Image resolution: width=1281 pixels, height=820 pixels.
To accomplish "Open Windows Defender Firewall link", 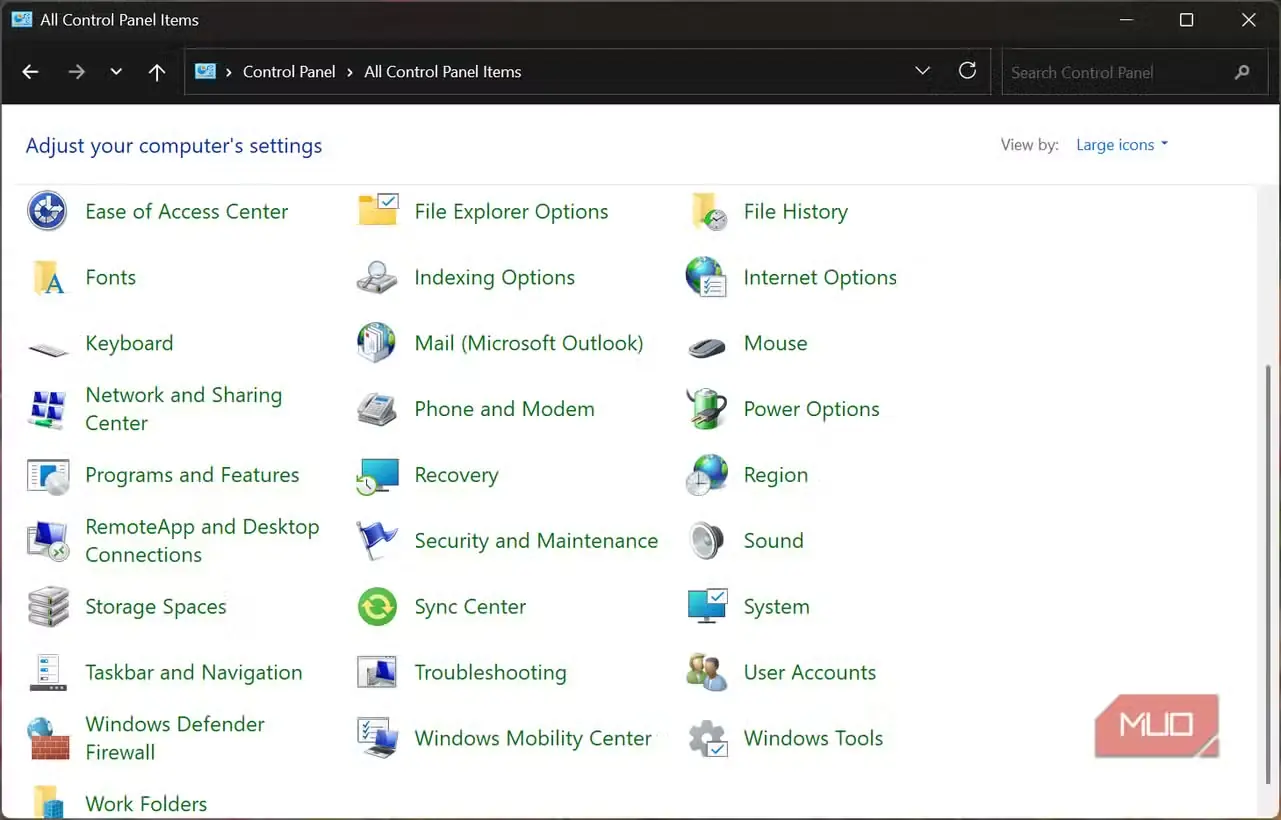I will 175,738.
